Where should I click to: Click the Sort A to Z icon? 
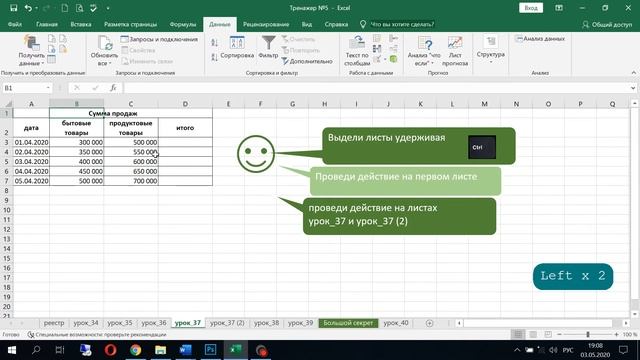215,42
